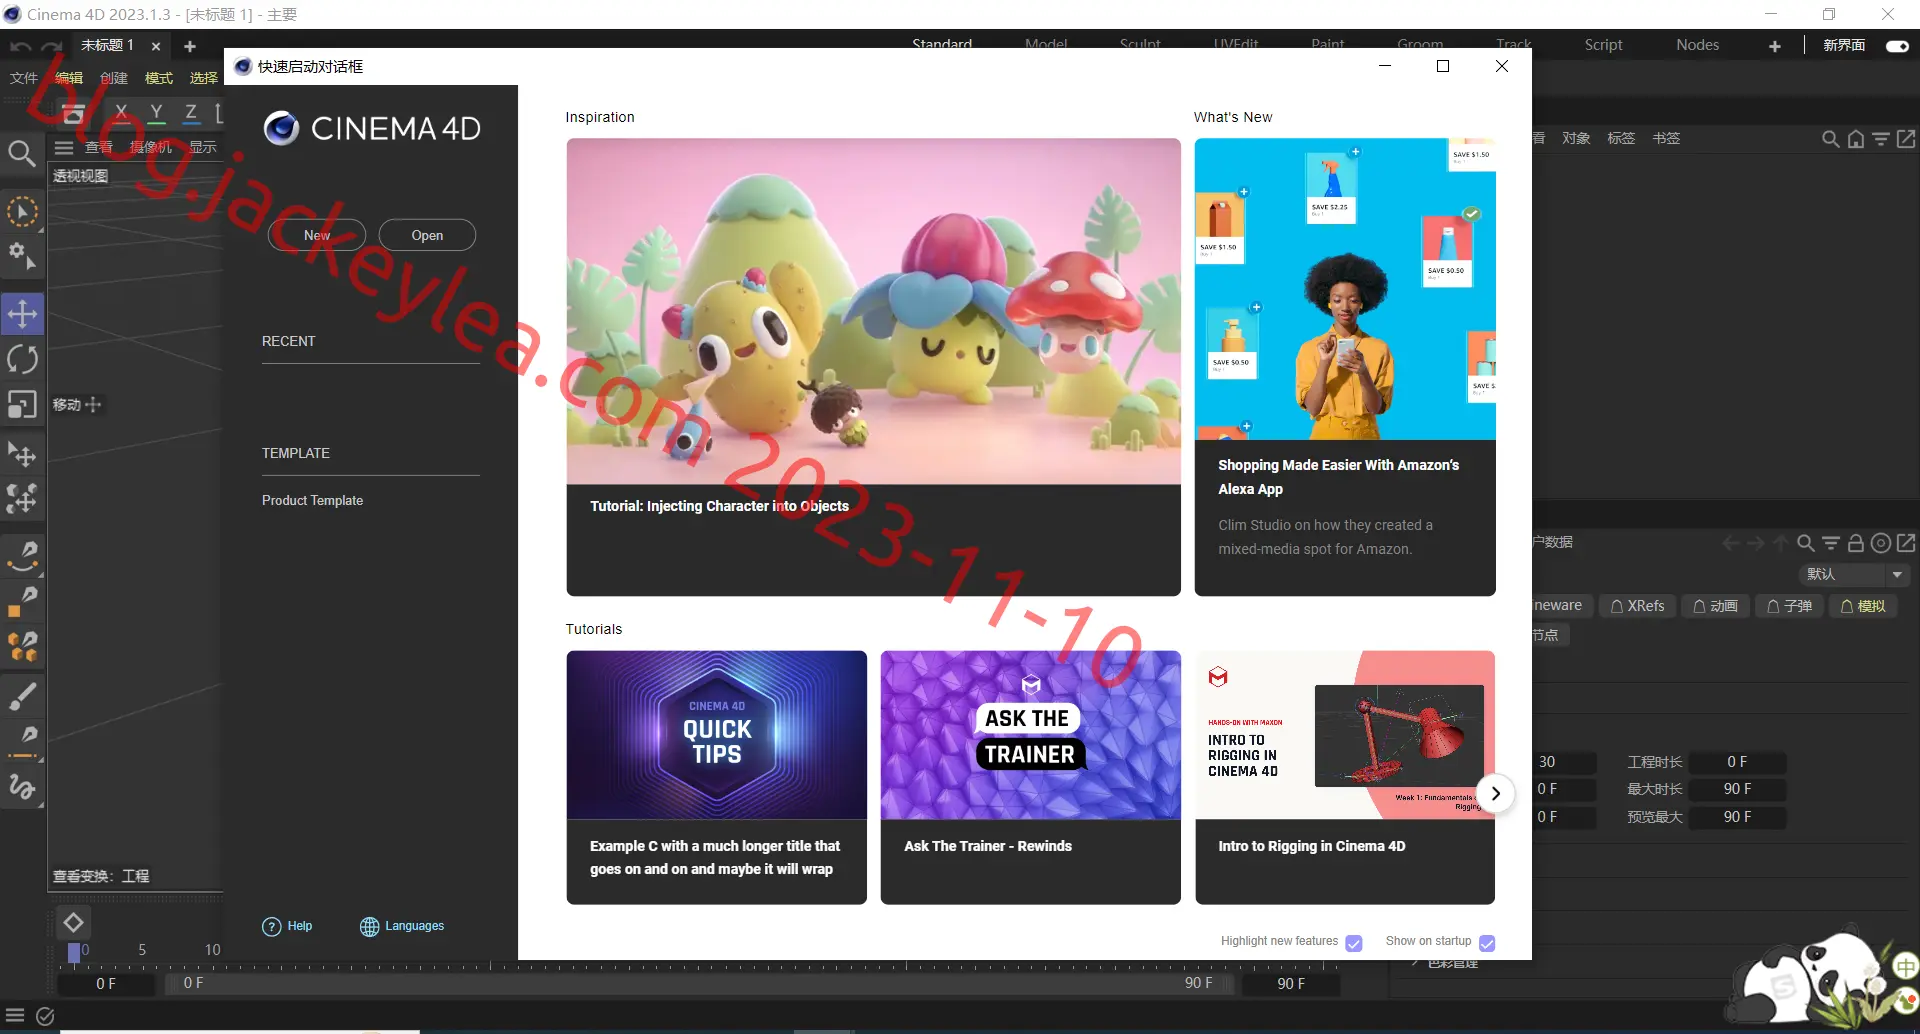Click the New button

pyautogui.click(x=317, y=235)
